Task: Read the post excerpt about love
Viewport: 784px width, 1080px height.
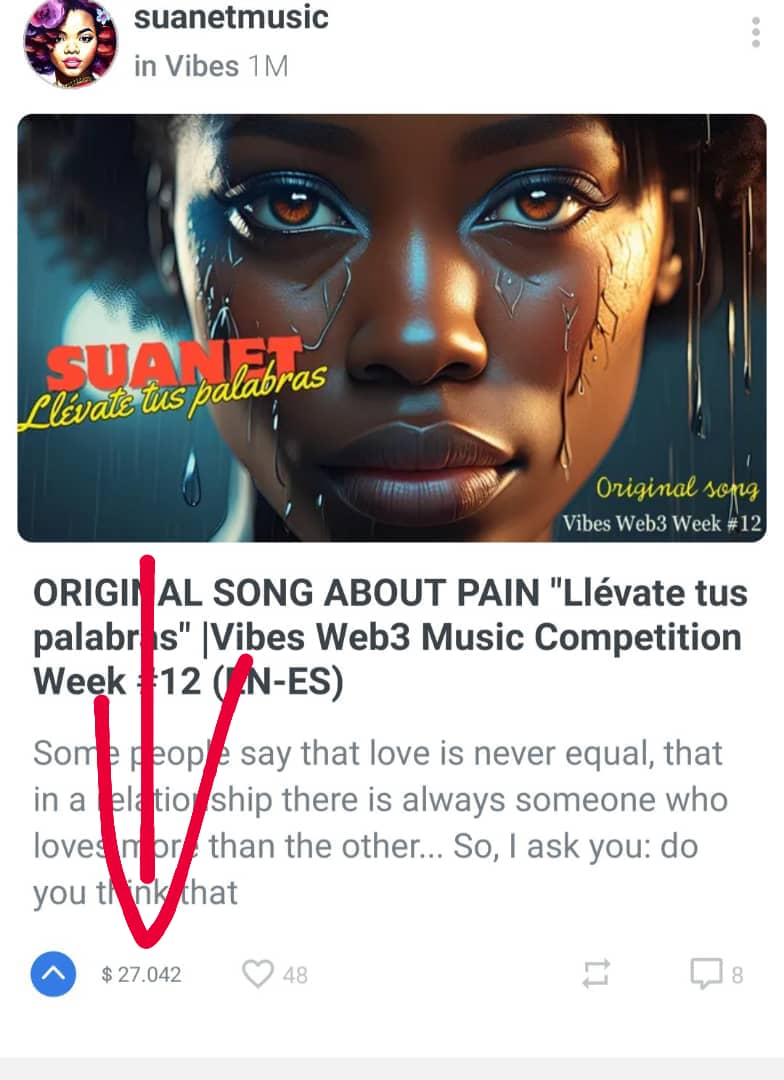Action: pos(380,823)
